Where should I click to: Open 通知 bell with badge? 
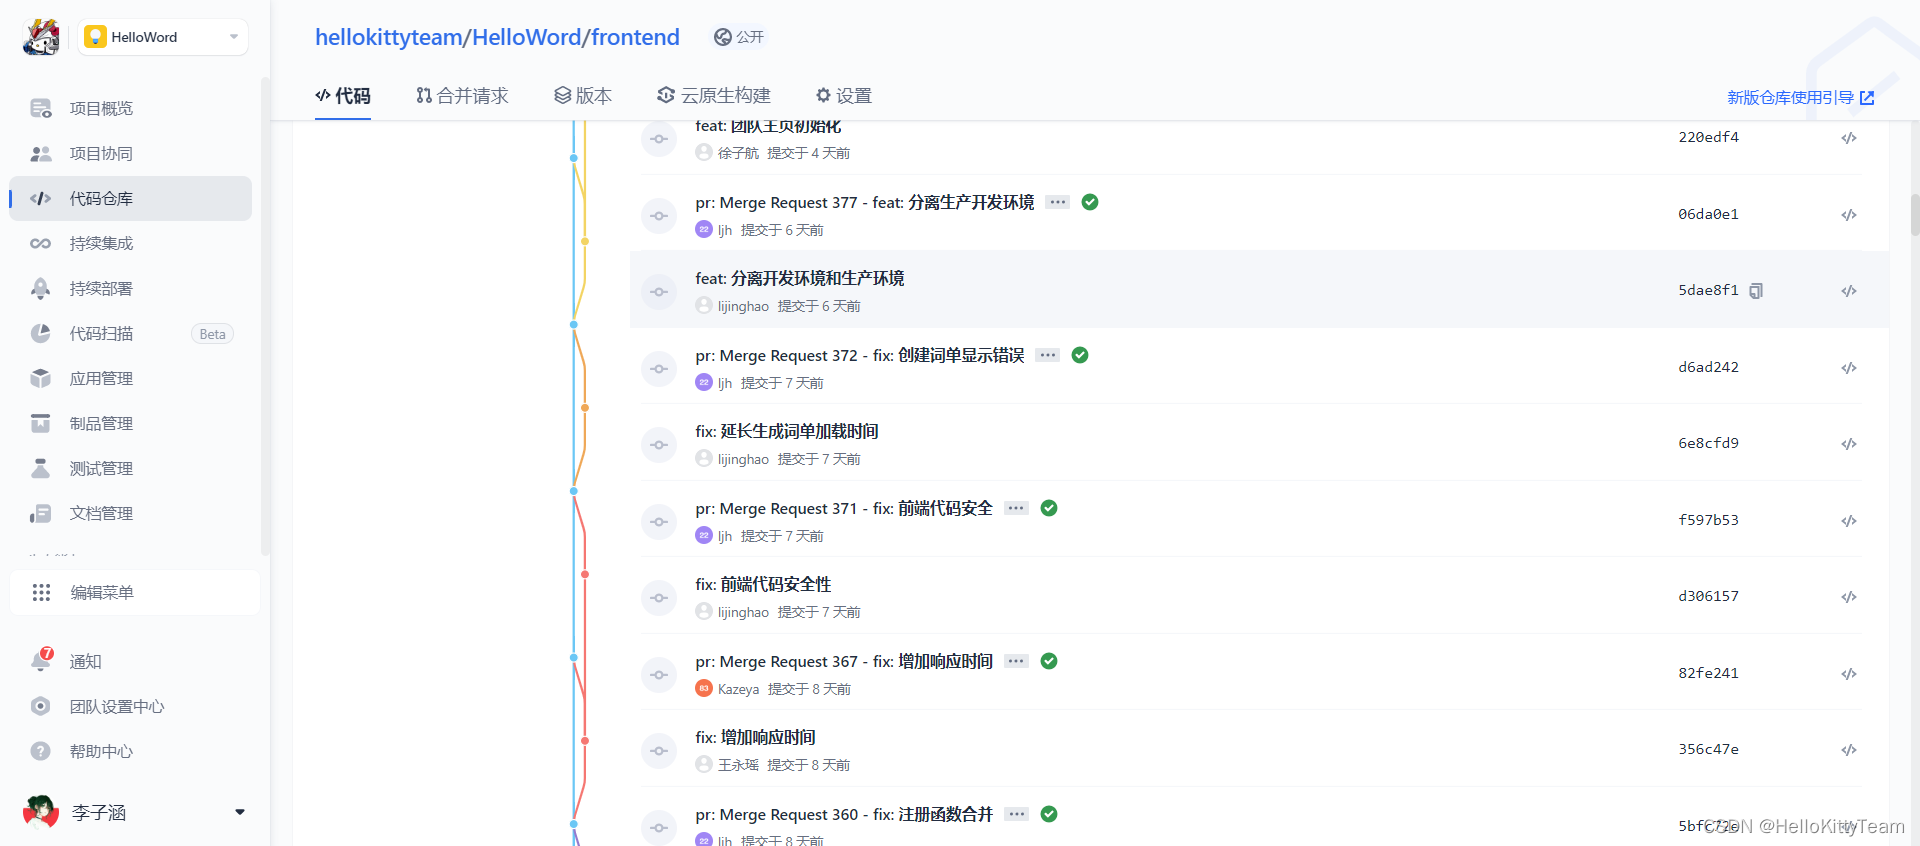[x=130, y=661]
